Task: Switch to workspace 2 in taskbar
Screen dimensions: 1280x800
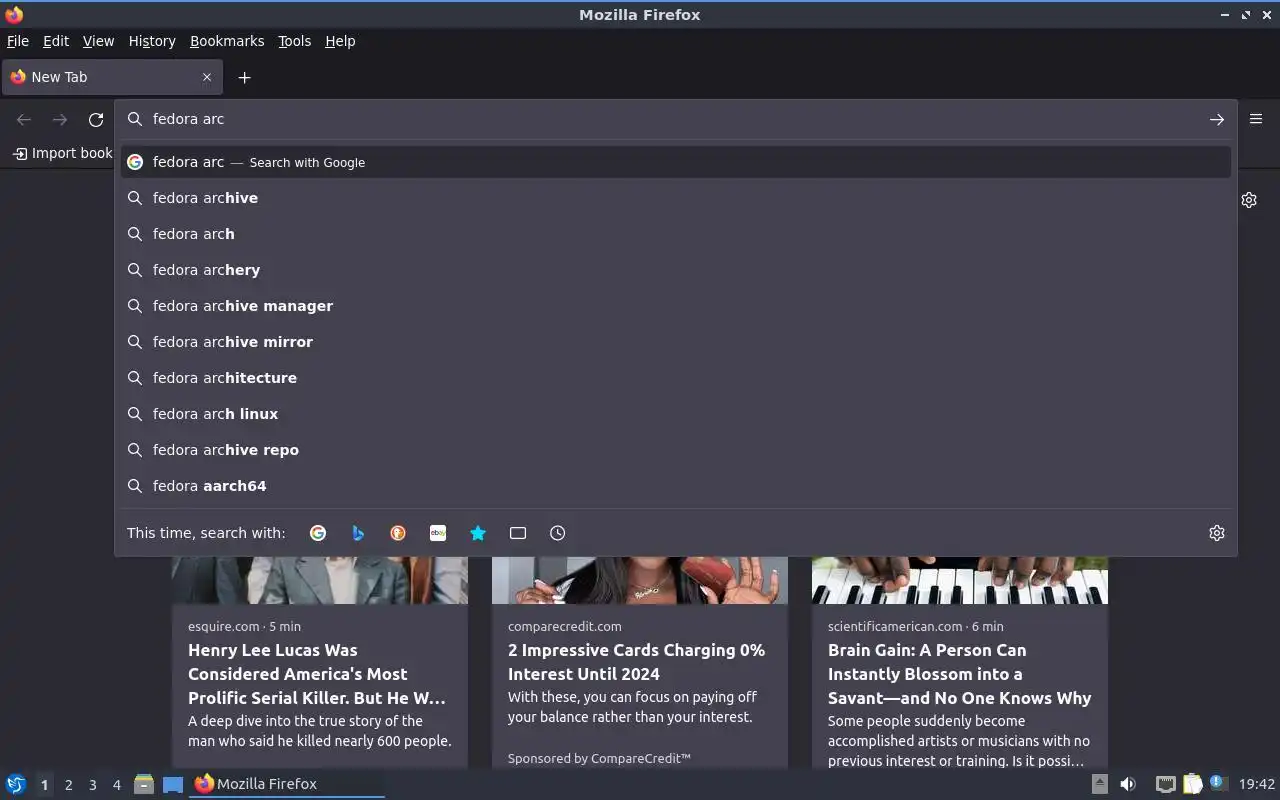Action: (x=68, y=785)
